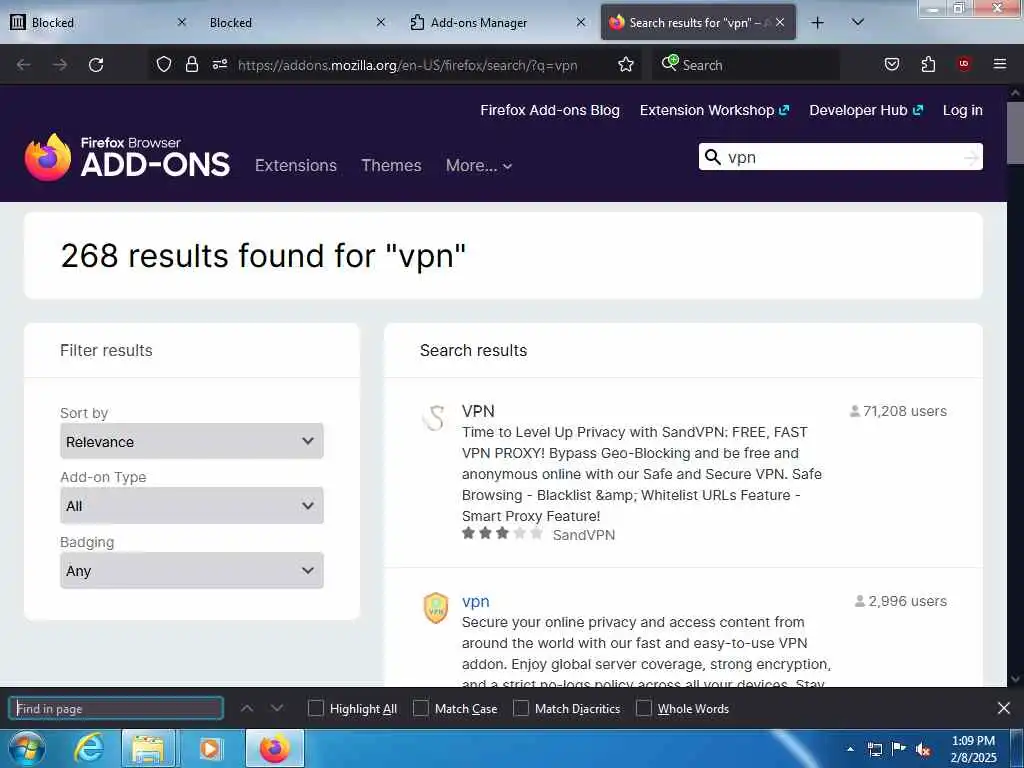Screen dimensions: 1024x768
Task: Open the Extension Workshop link
Action: 714,110
